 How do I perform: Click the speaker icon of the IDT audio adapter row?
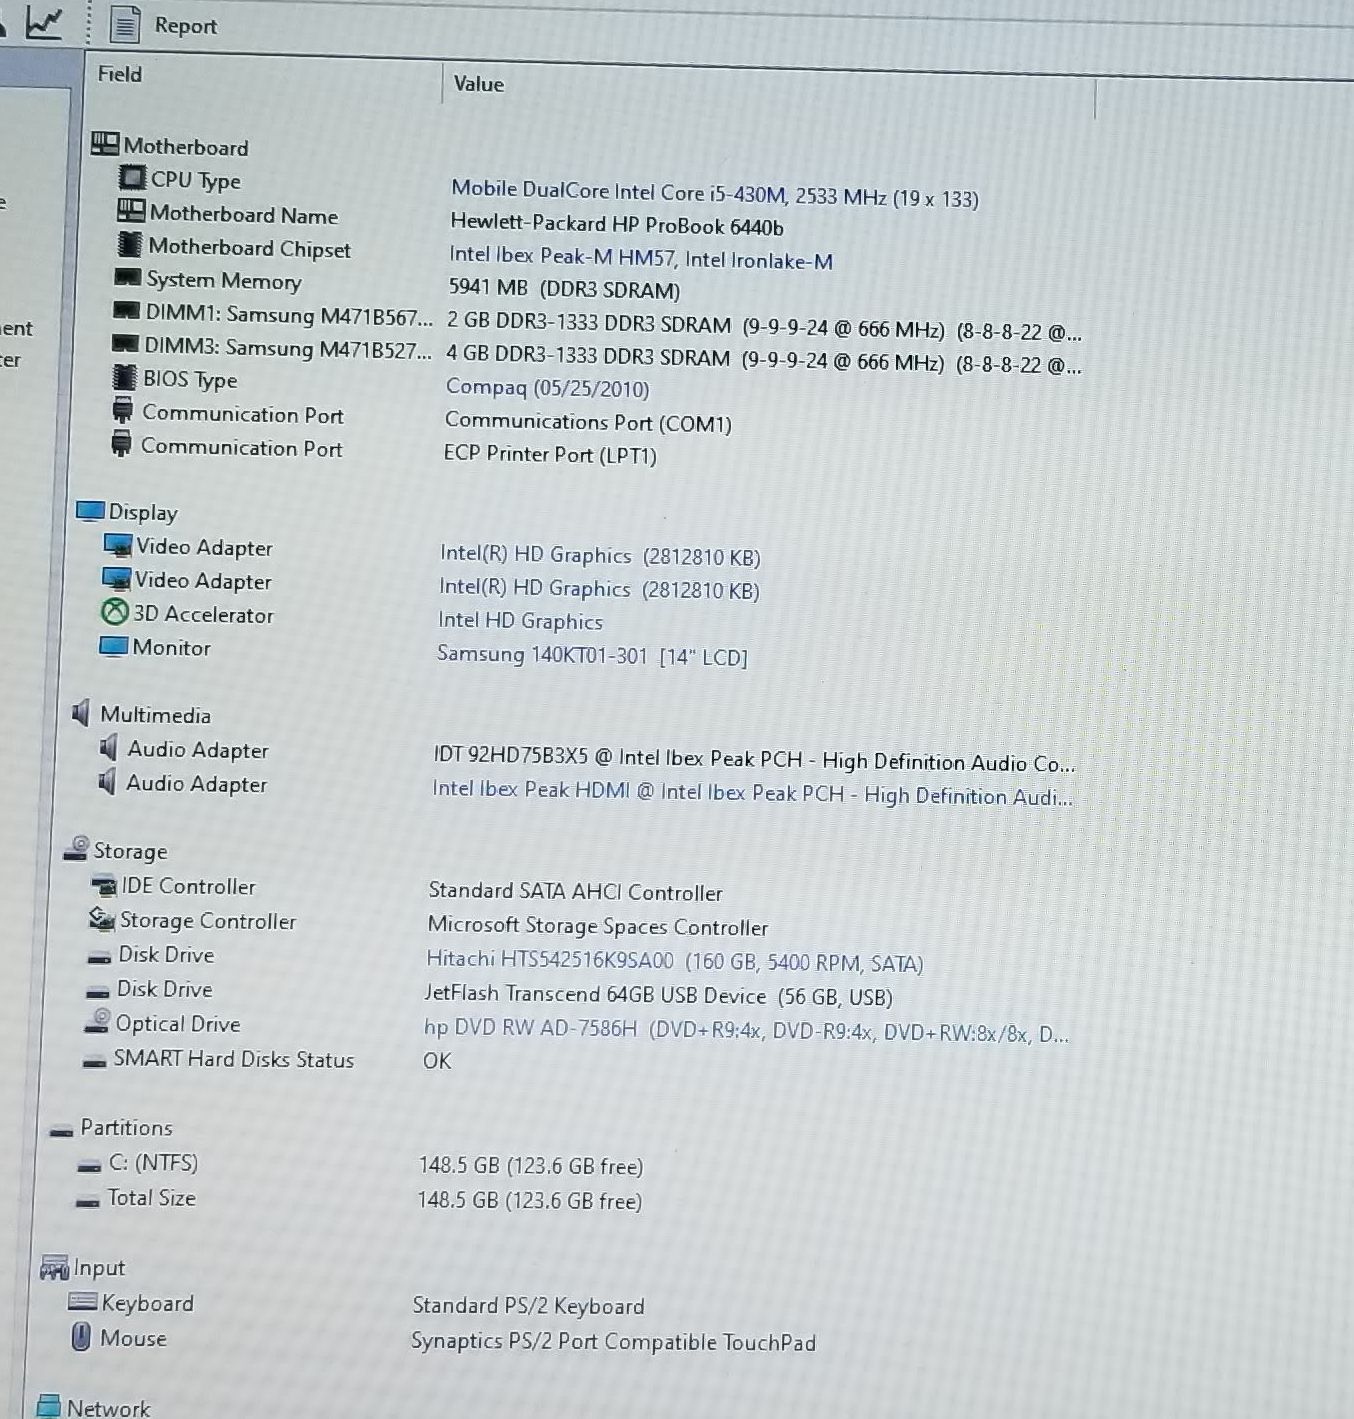[x=108, y=748]
